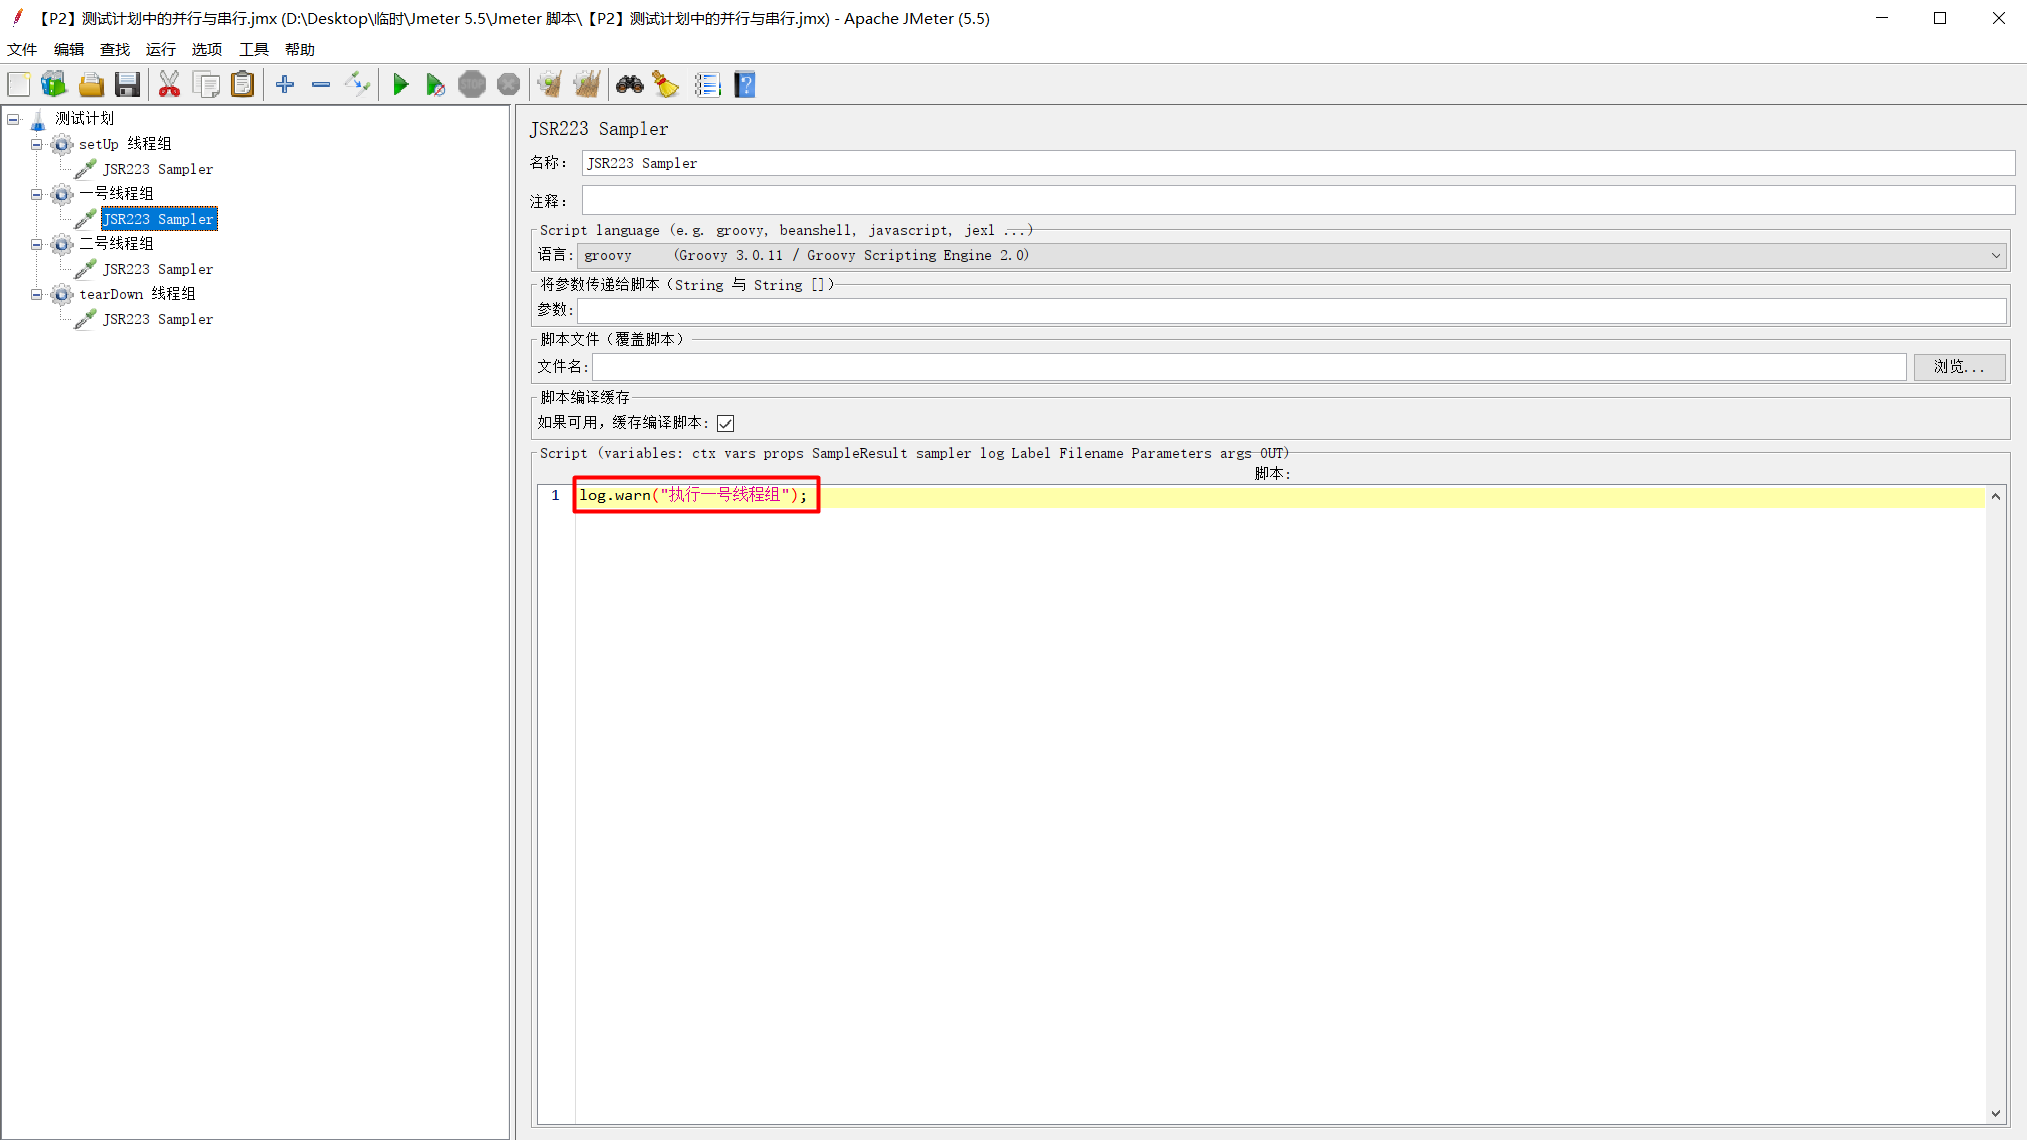This screenshot has height=1140, width=2027.
Task: Save the test plan with floppy icon
Action: coord(127,85)
